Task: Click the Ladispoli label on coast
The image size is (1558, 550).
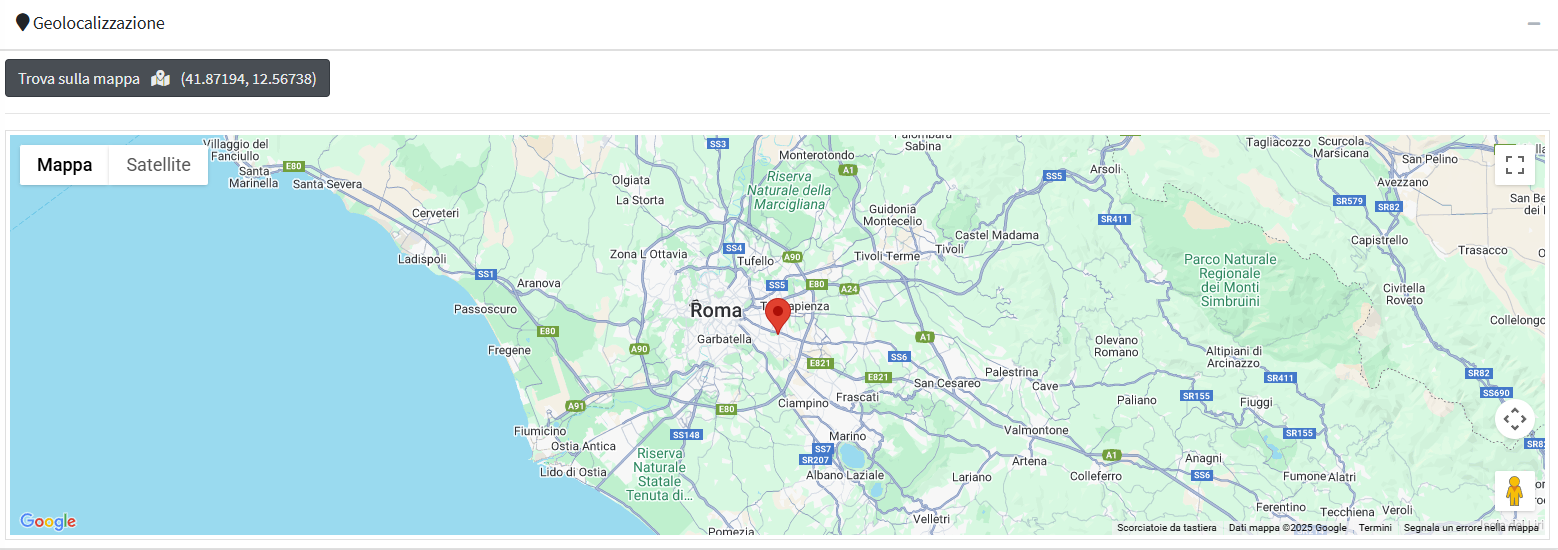Action: pos(422,259)
